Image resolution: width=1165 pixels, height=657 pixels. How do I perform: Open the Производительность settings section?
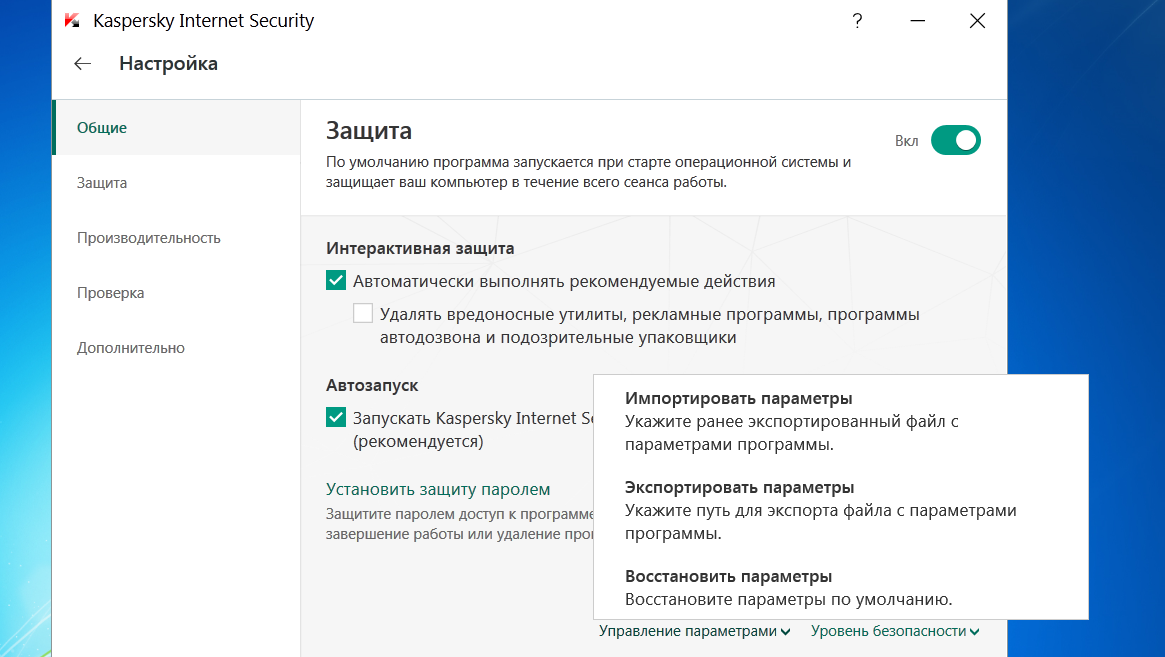pos(149,238)
